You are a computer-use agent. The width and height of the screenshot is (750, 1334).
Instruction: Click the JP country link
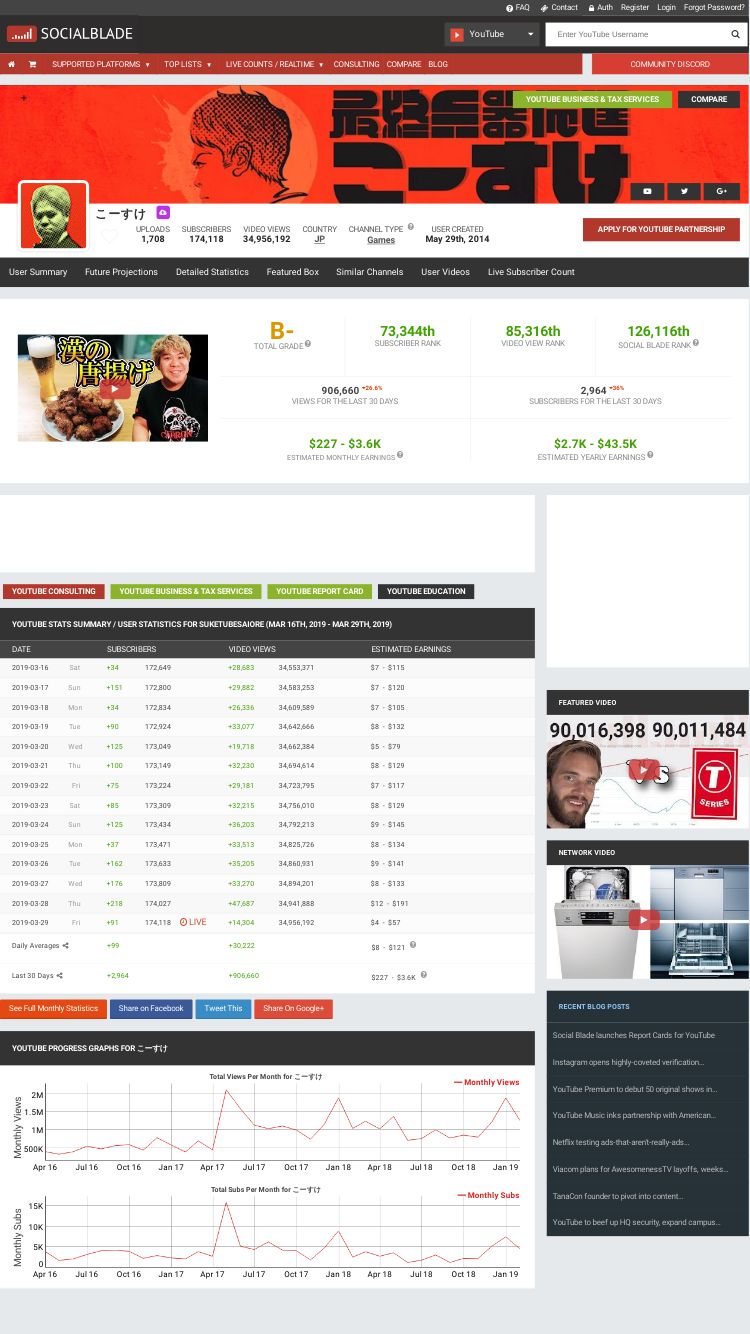coord(319,240)
